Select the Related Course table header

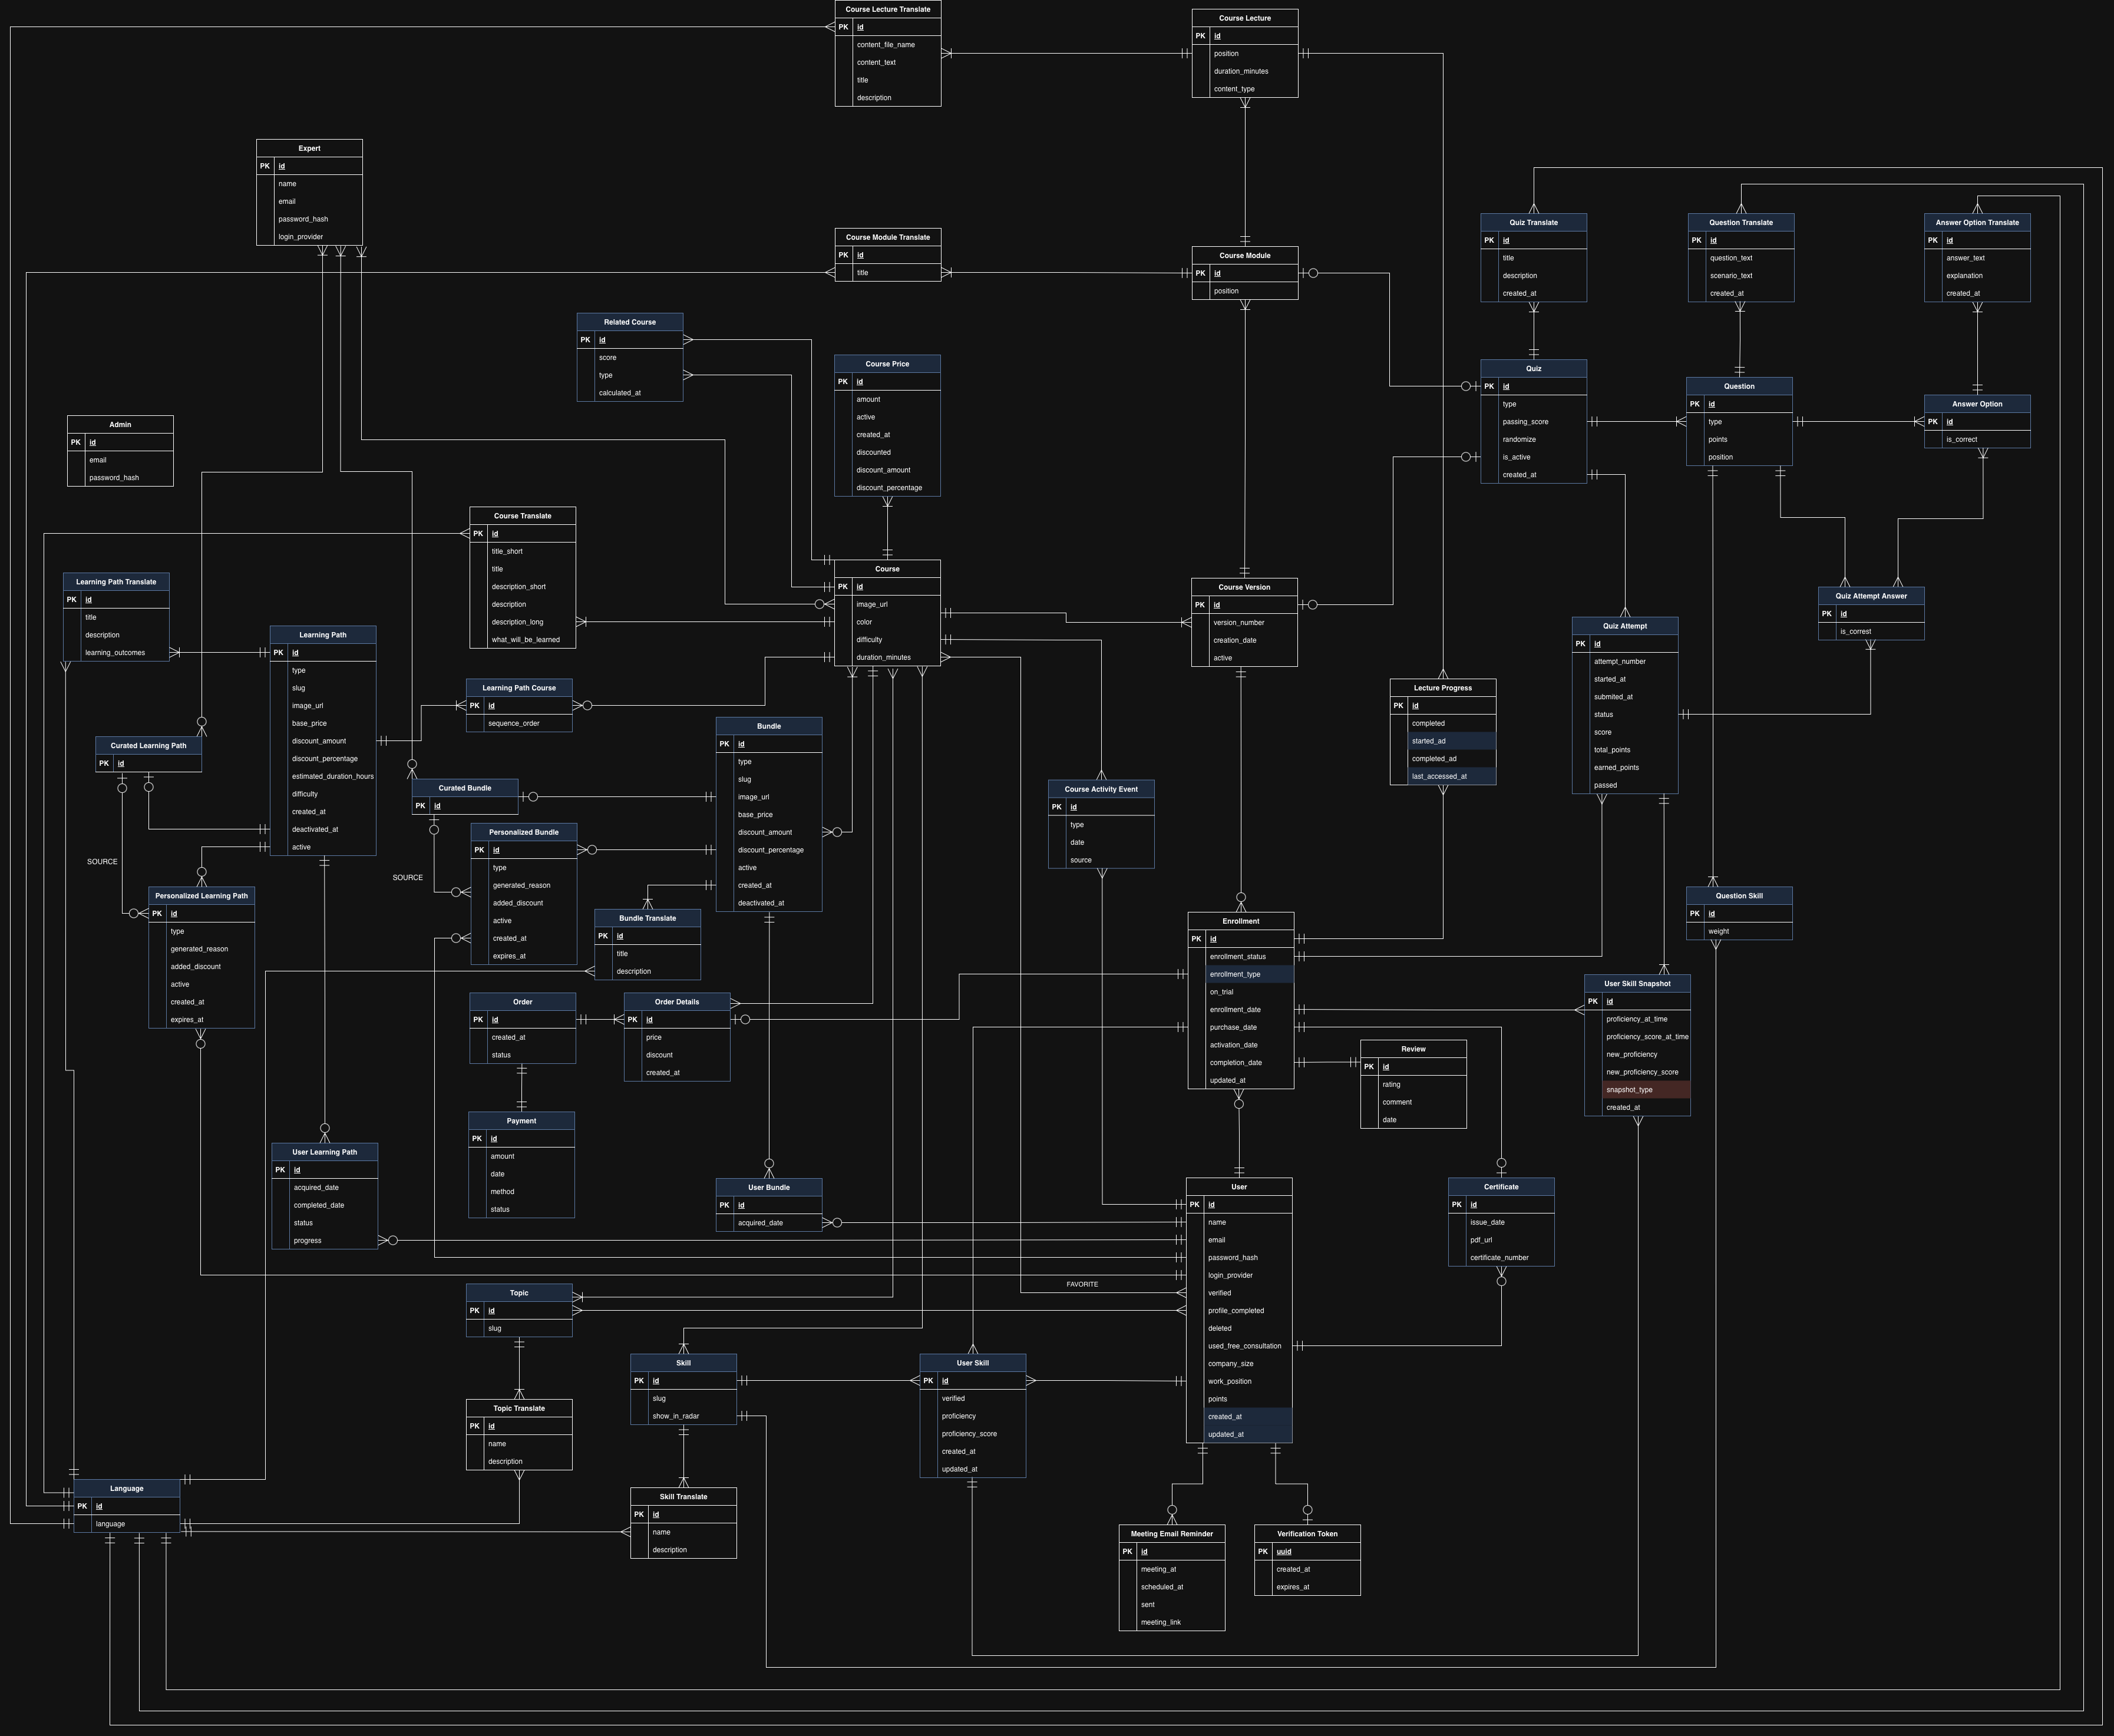[x=630, y=322]
